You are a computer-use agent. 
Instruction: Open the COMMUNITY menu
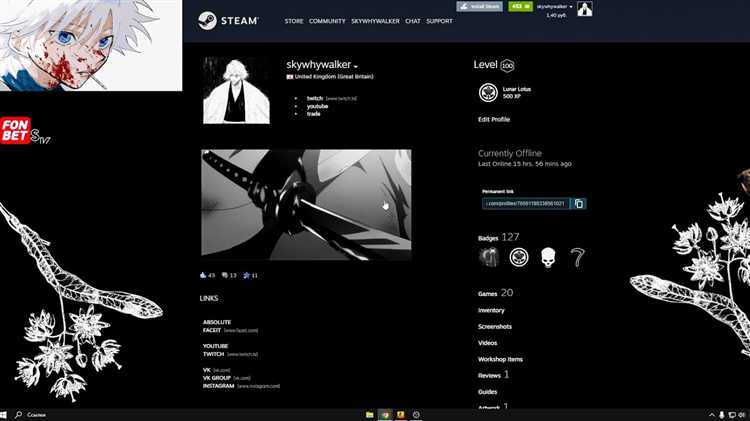327,21
